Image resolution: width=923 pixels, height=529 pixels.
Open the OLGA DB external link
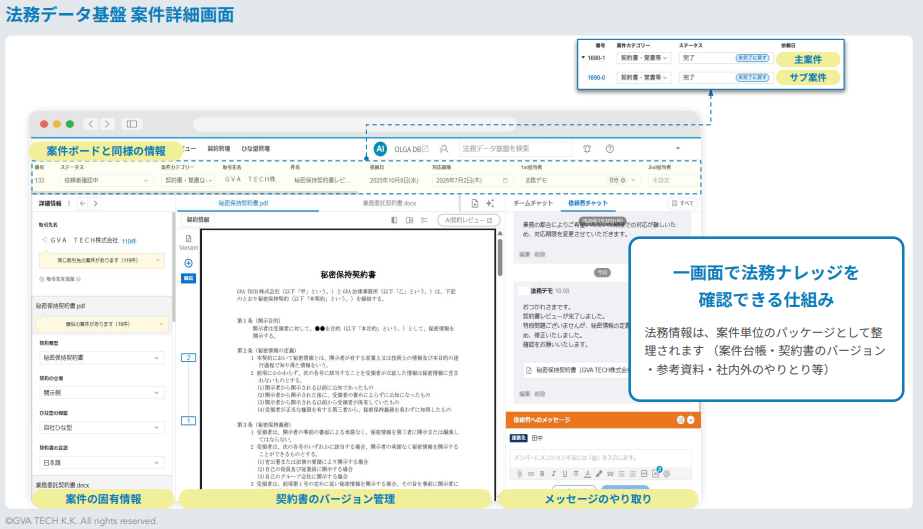coord(411,149)
